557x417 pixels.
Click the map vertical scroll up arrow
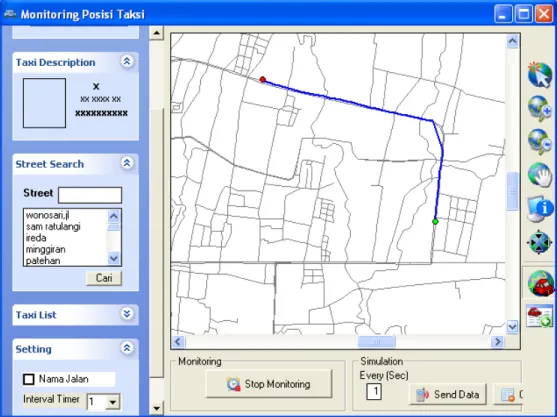[512, 42]
